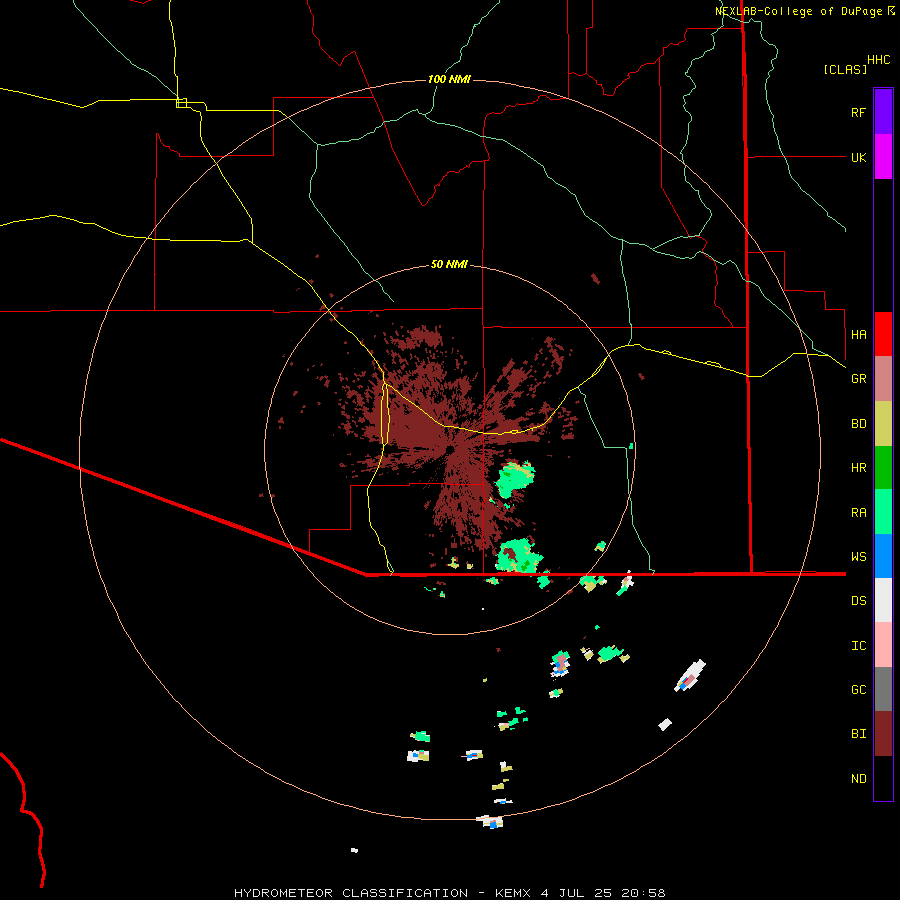Click the 'BI' legend label
900x900 pixels.
pos(858,734)
